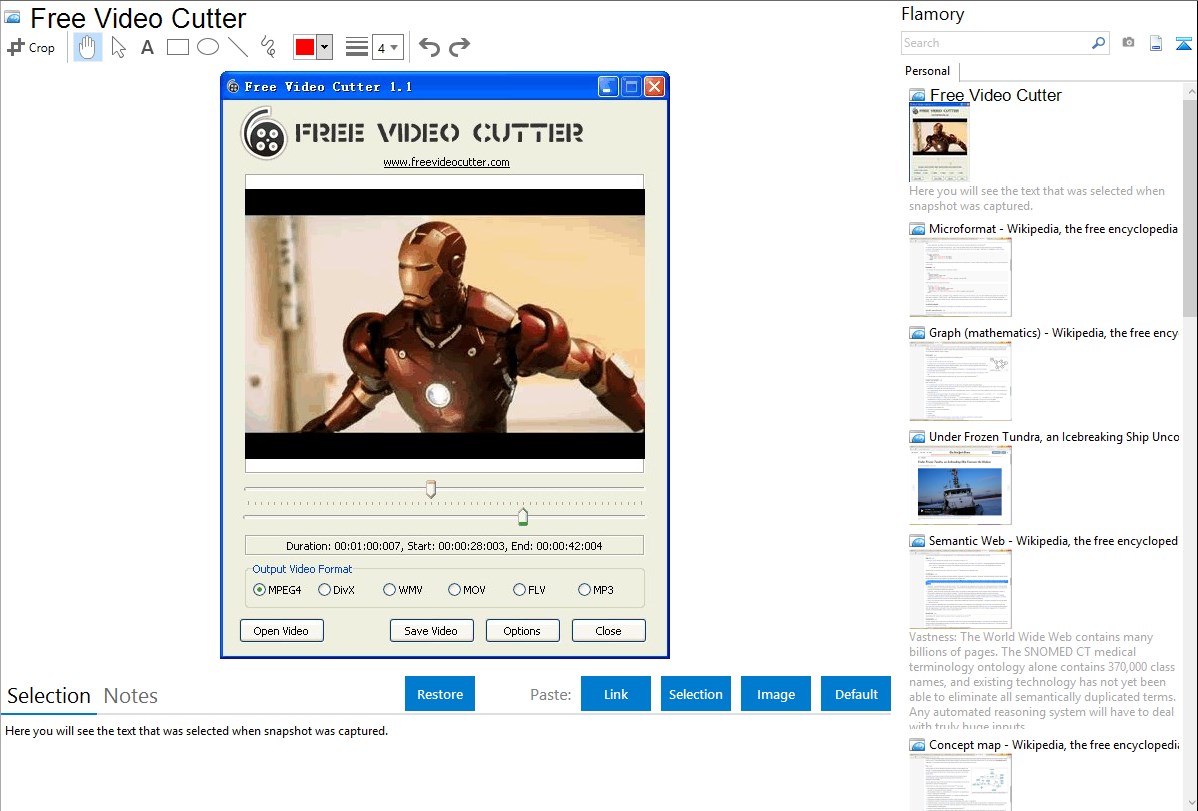
Task: Switch to the Notes tab
Action: (x=131, y=696)
